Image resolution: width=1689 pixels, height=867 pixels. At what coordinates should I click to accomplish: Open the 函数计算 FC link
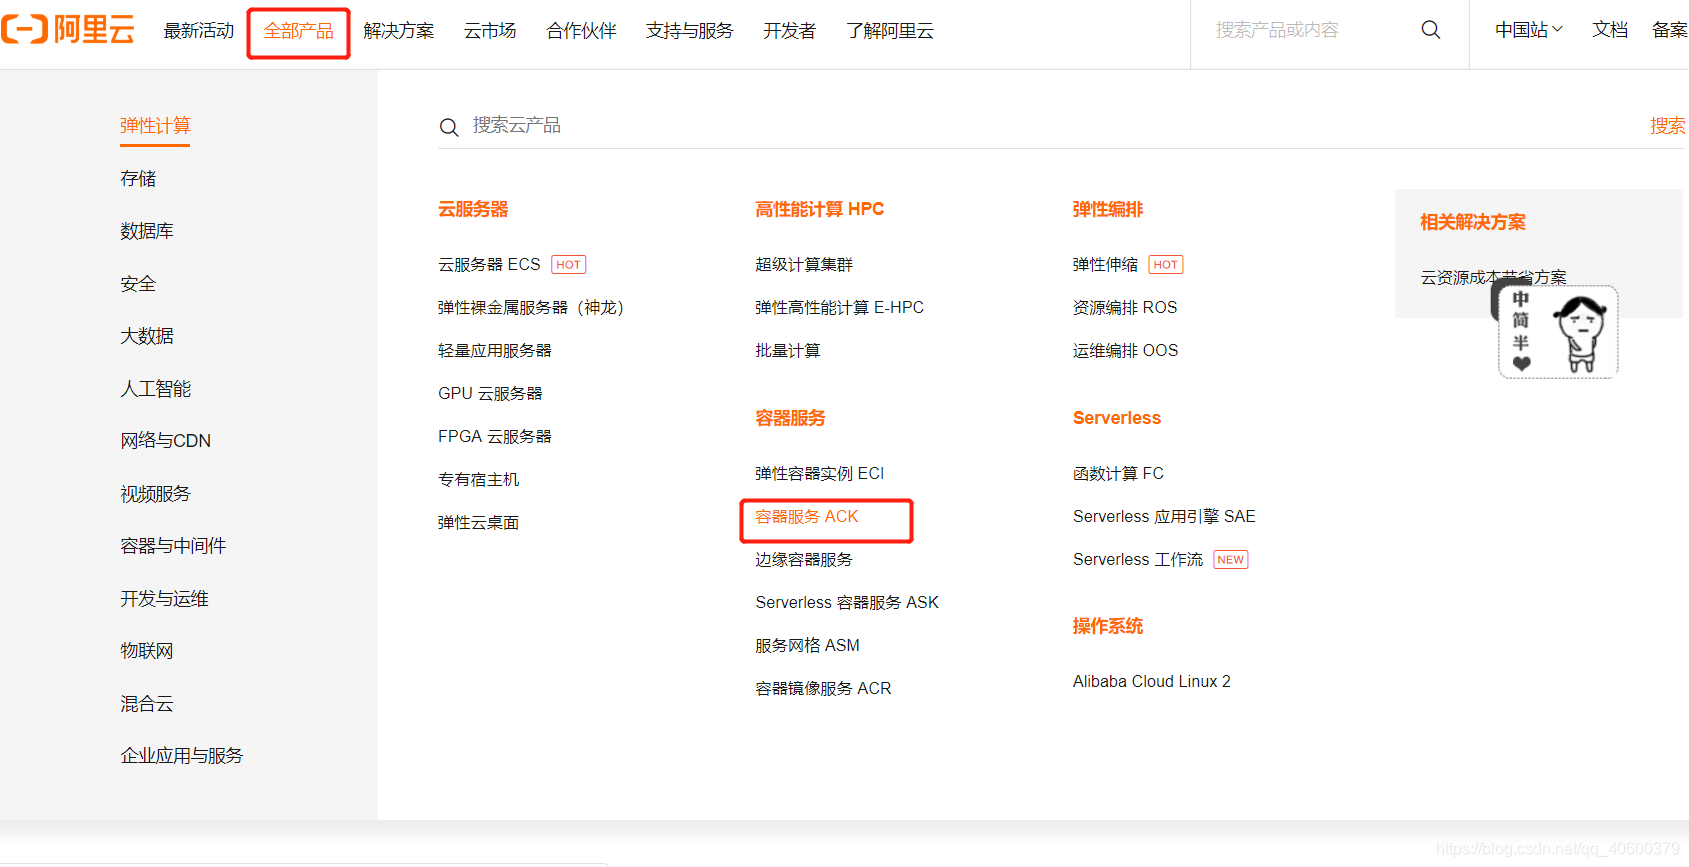click(x=1118, y=473)
